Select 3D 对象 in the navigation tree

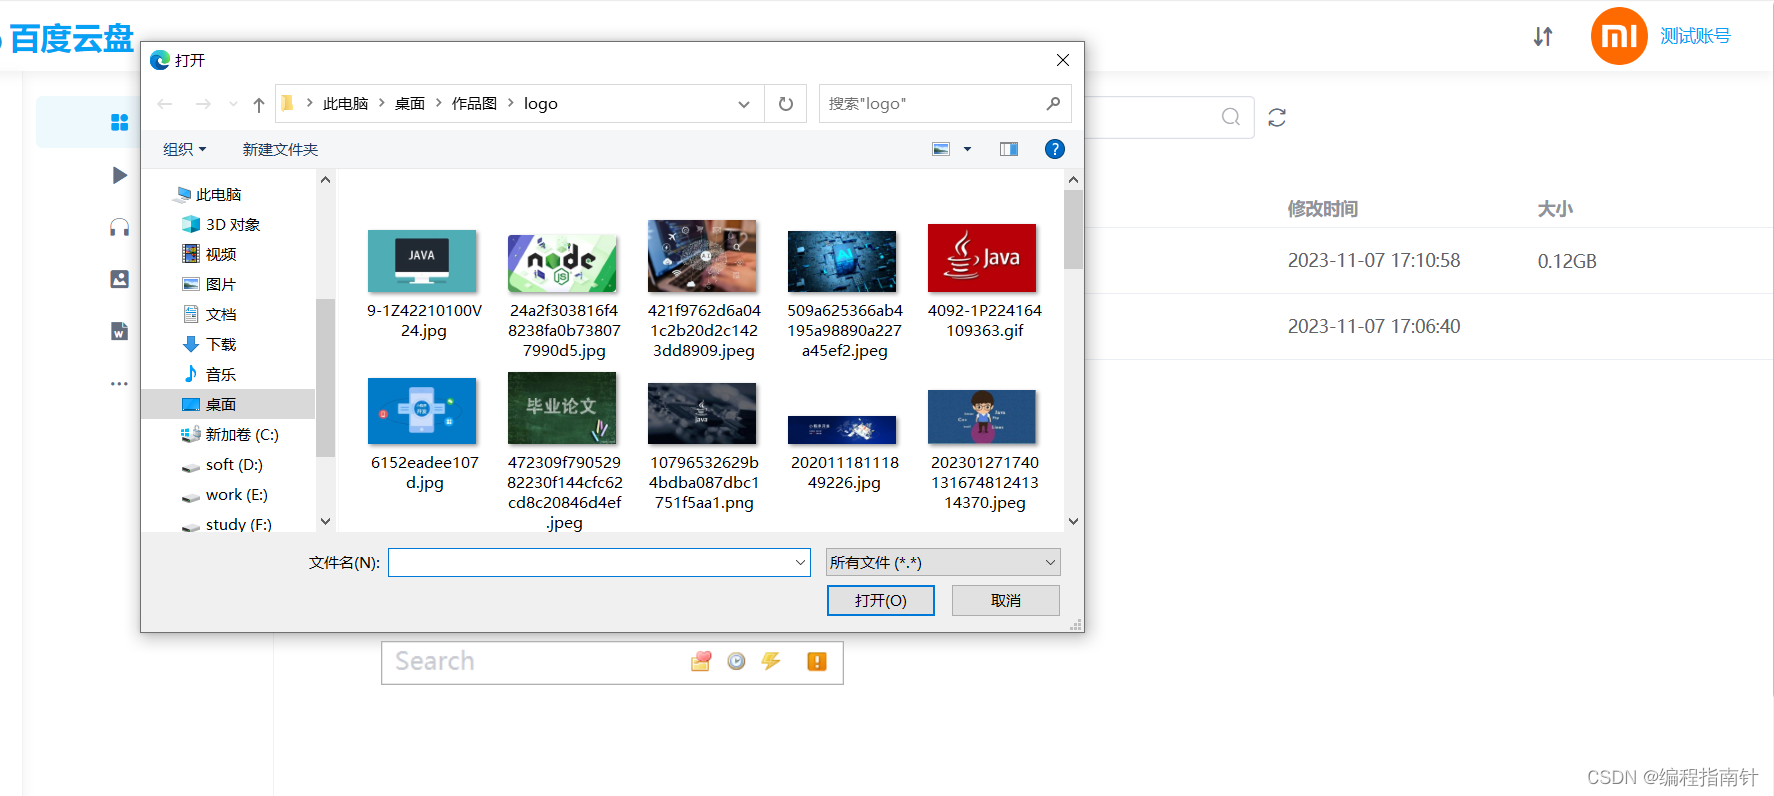pyautogui.click(x=221, y=224)
